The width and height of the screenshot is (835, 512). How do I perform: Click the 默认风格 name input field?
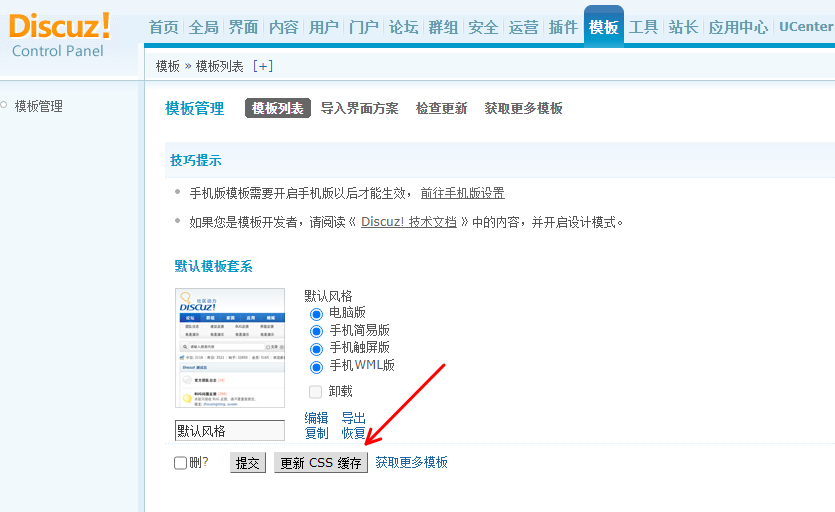point(229,431)
